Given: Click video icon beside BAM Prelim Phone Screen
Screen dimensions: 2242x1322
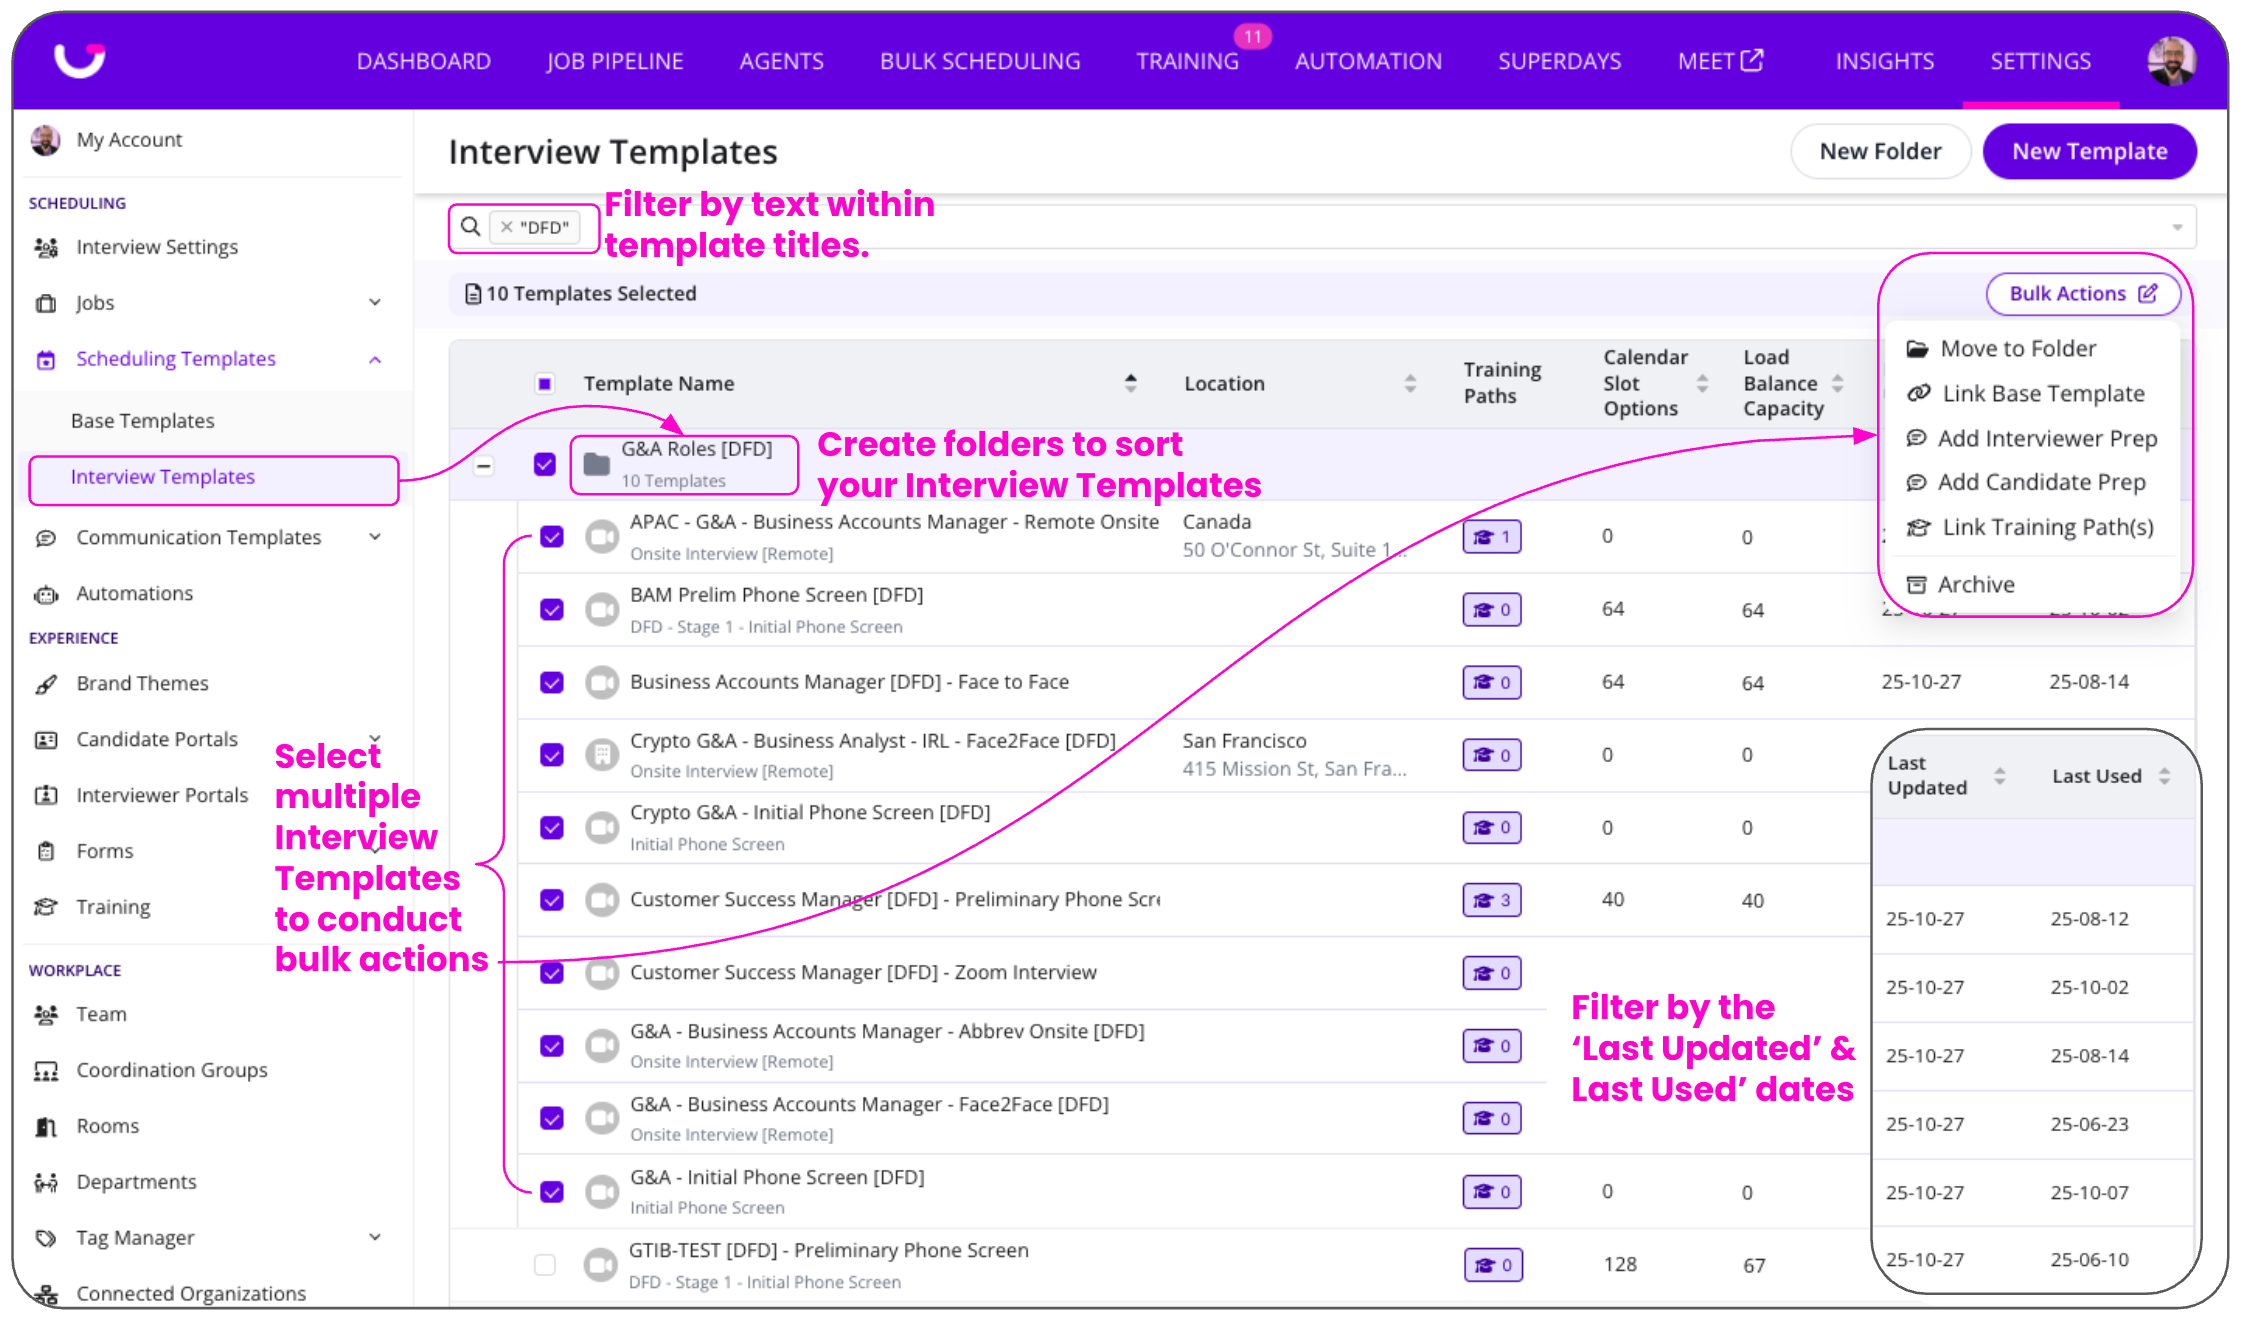Looking at the screenshot, I should [602, 609].
